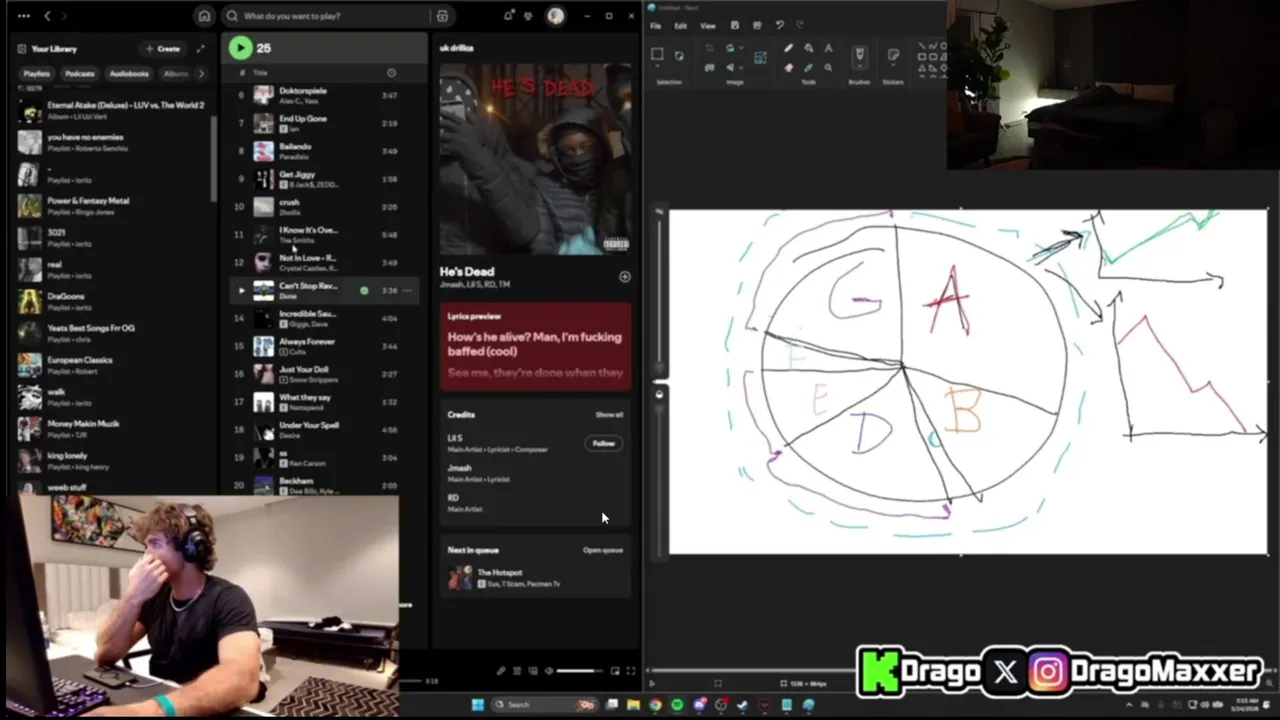Select track Just Your Doll
Image resolution: width=1280 pixels, height=720 pixels.
[x=326, y=374]
